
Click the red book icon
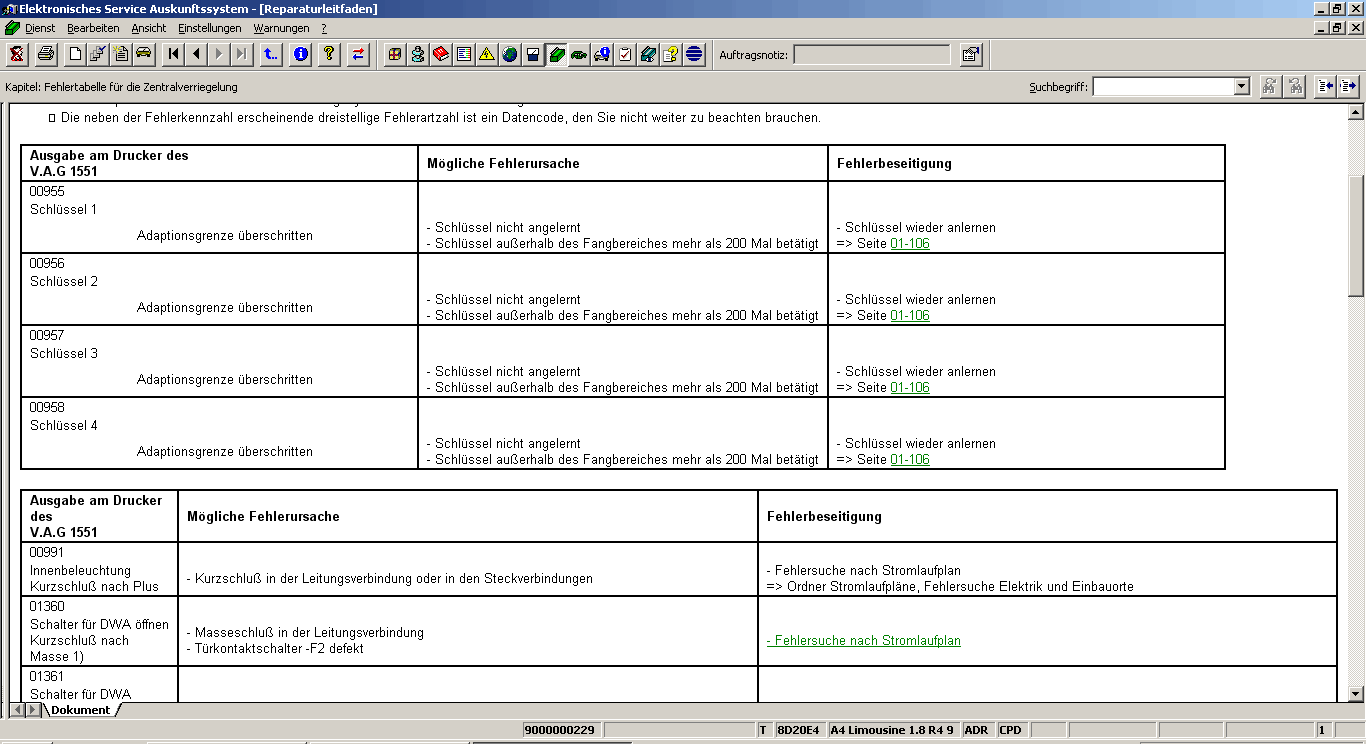(441, 54)
